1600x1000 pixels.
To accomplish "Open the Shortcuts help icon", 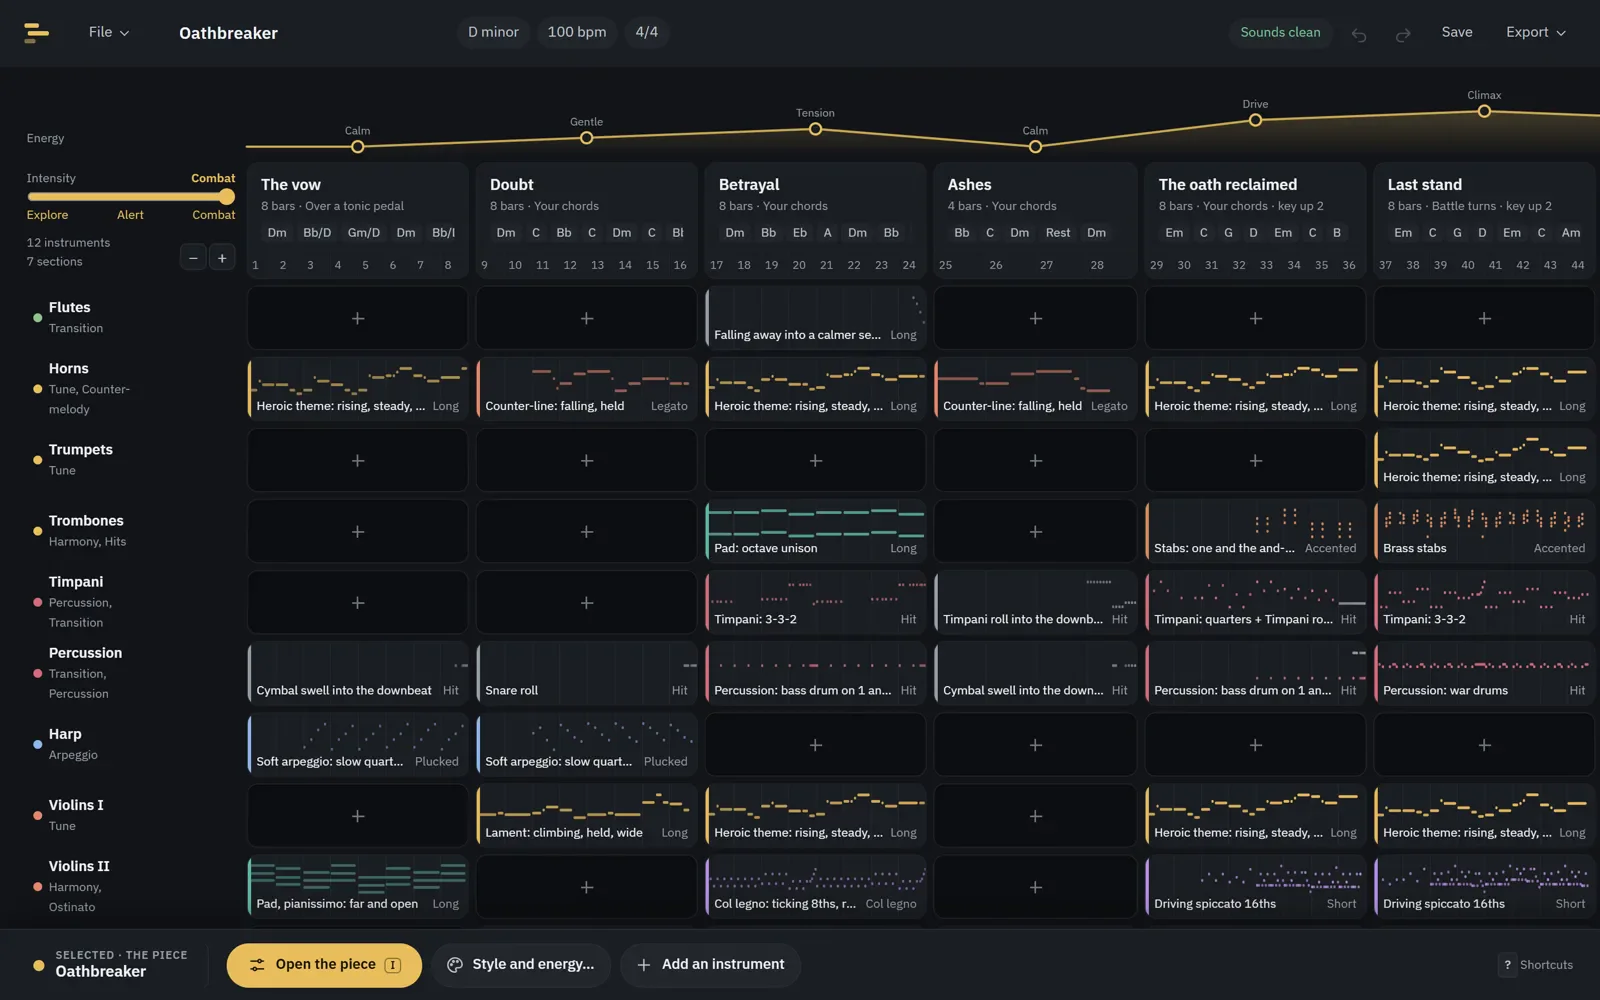I will click(1507, 965).
